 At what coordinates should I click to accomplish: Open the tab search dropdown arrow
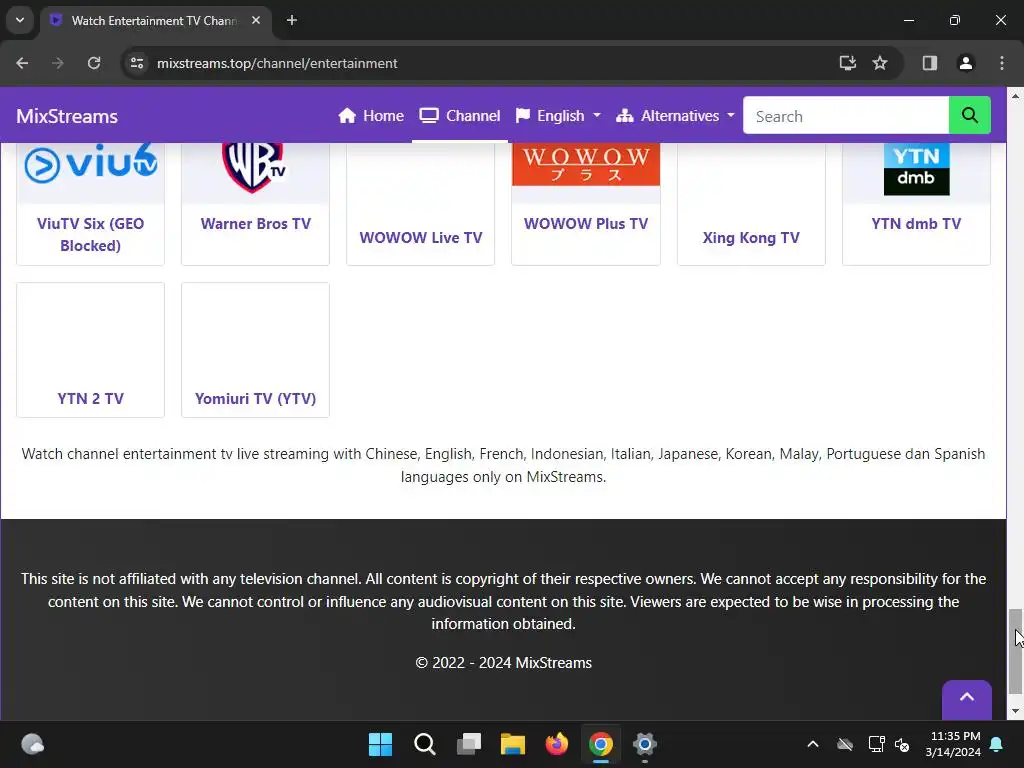coord(20,20)
